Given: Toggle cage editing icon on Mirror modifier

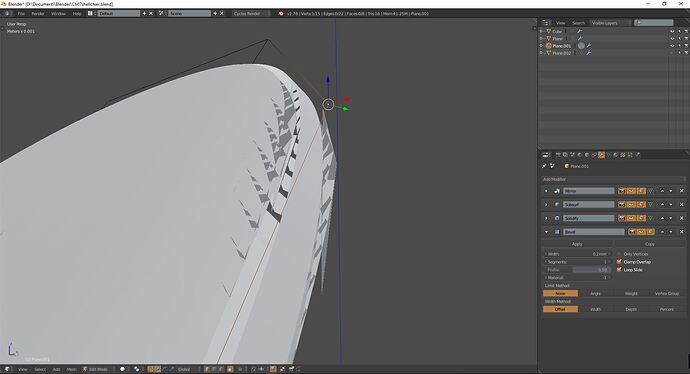Looking at the screenshot, I should pyautogui.click(x=651, y=191).
